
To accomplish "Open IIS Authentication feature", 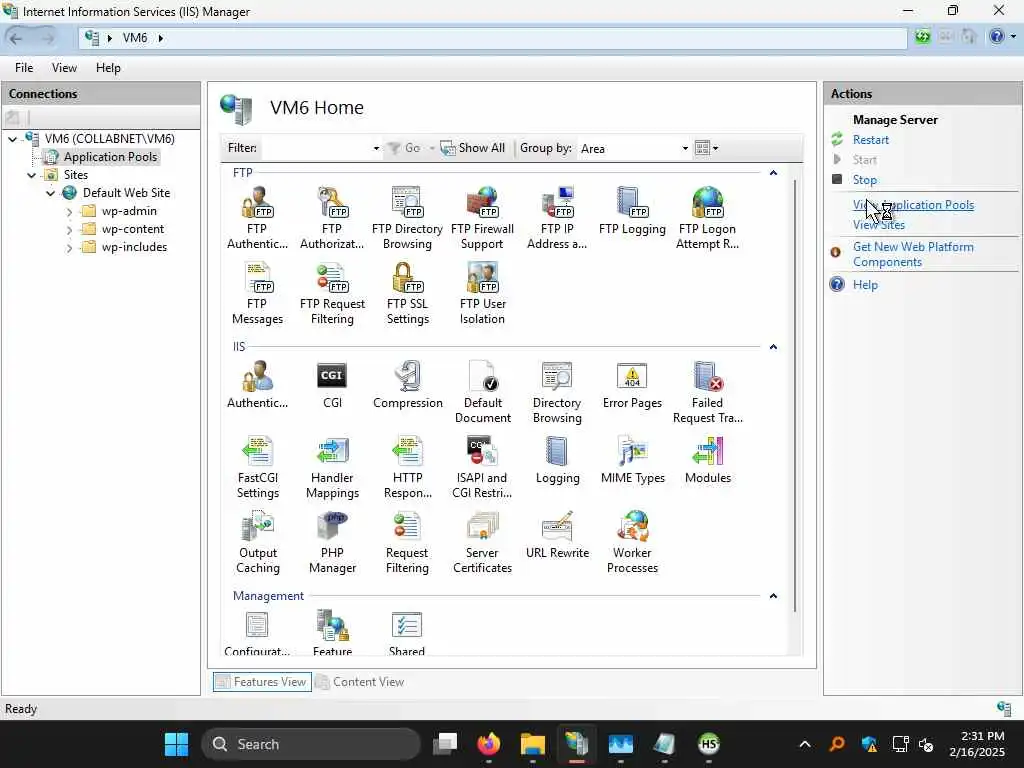I will click(257, 385).
